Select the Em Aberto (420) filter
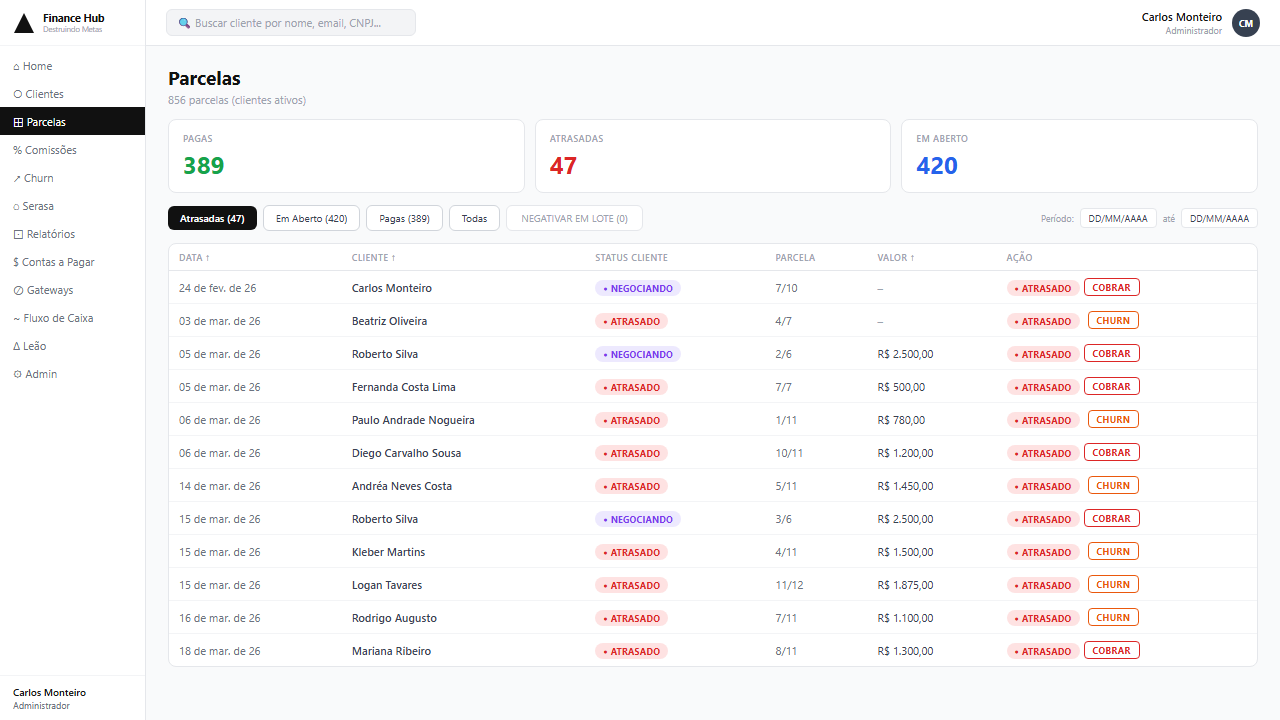Image resolution: width=1280 pixels, height=720 pixels. [311, 218]
